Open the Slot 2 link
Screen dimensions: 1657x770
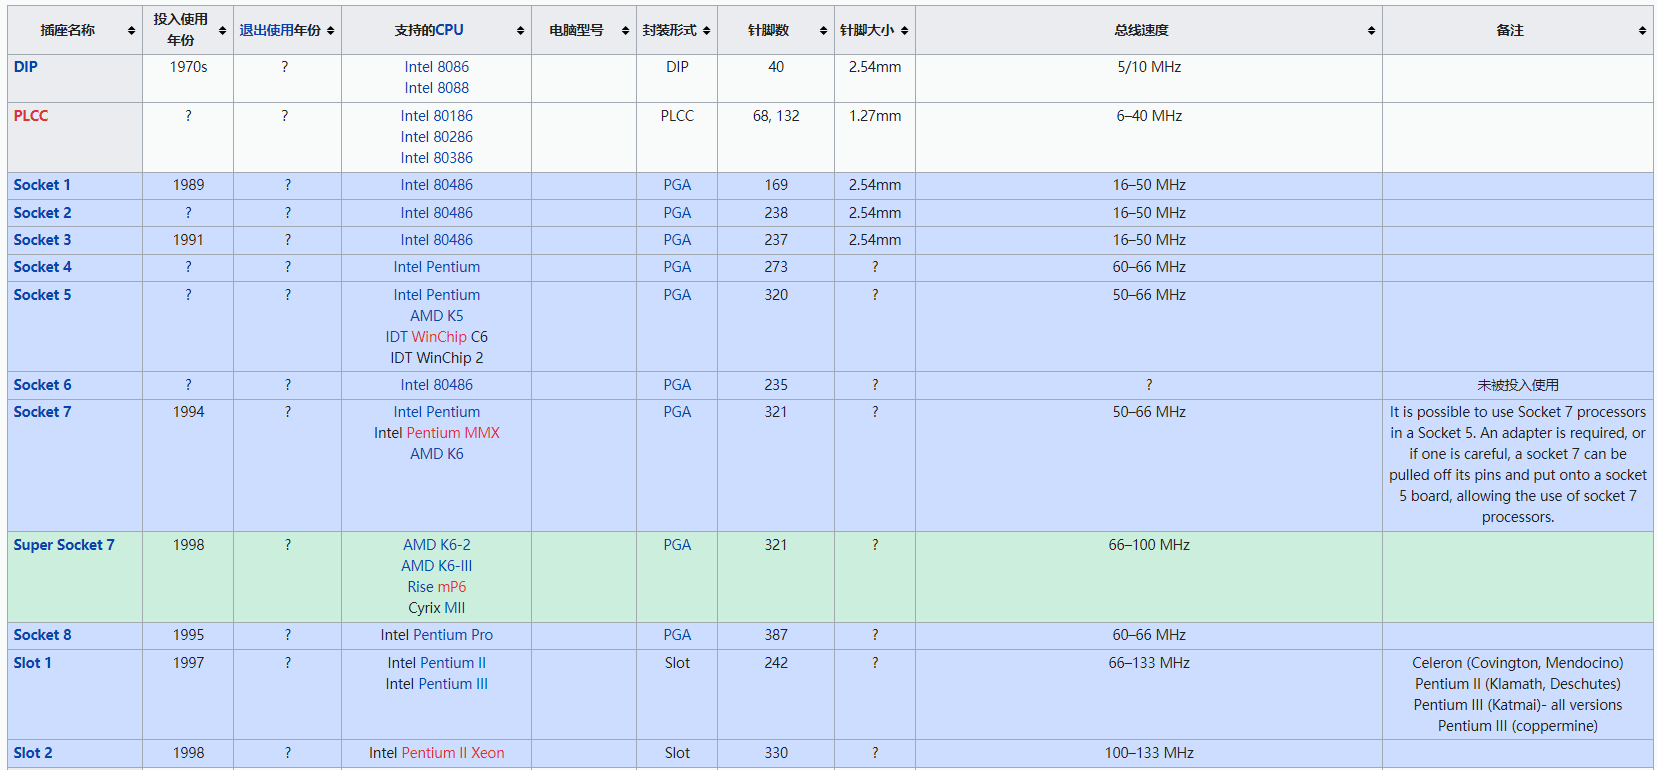[33, 753]
